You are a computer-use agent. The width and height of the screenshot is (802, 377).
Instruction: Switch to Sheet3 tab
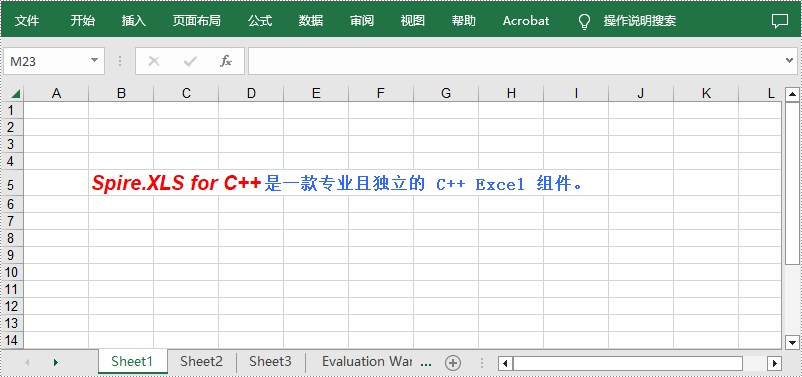click(x=271, y=361)
